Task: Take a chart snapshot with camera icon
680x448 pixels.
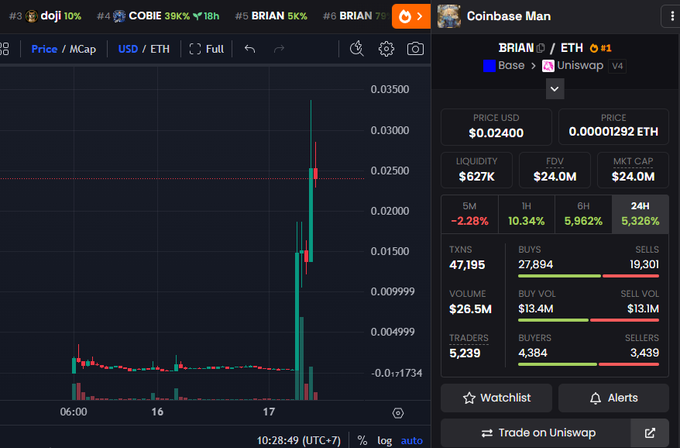Action: [x=415, y=49]
